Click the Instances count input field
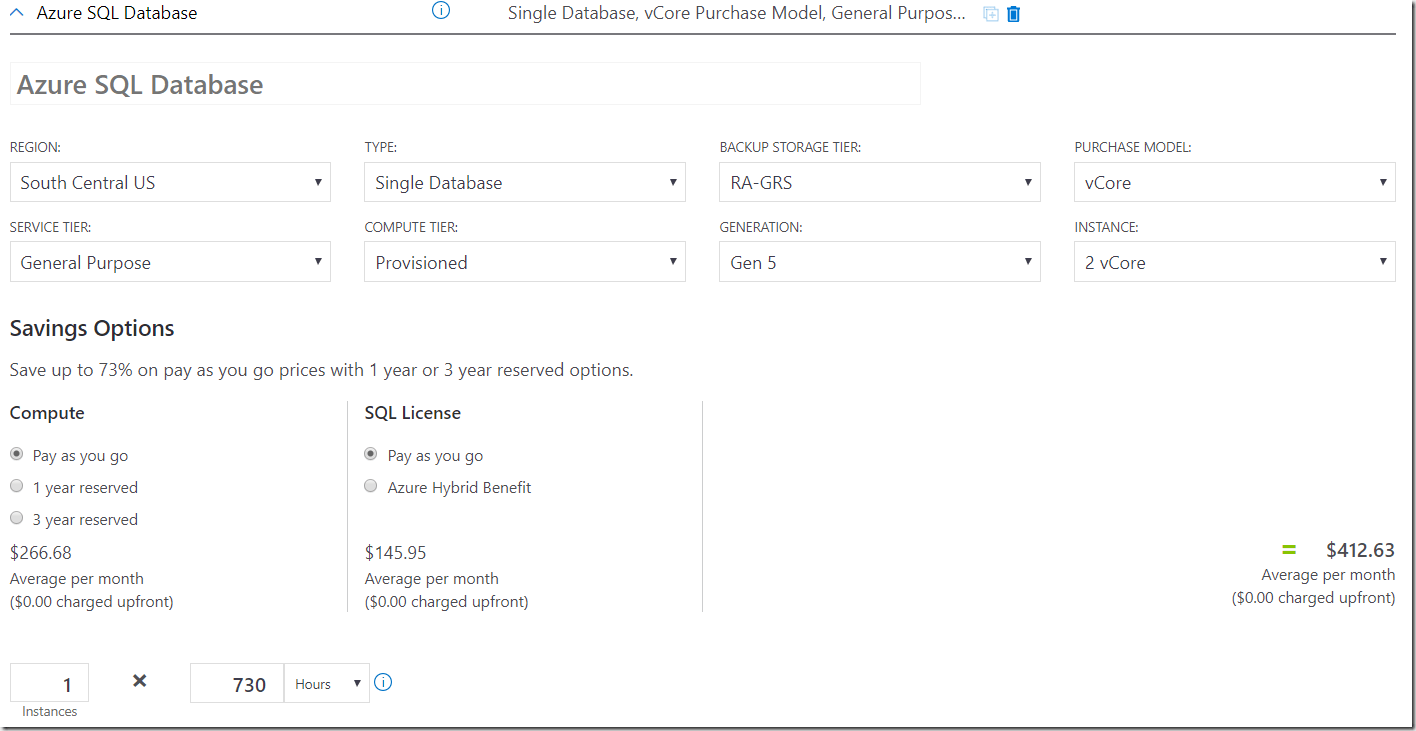Screen dimensions: 1416x731 [x=50, y=684]
